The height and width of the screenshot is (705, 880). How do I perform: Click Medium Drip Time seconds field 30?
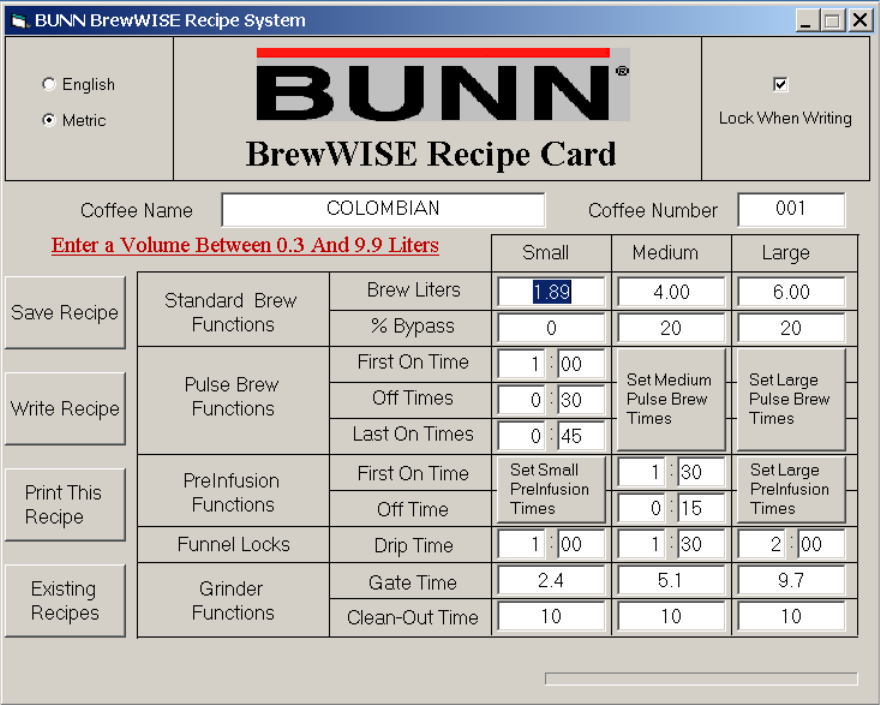coord(702,544)
